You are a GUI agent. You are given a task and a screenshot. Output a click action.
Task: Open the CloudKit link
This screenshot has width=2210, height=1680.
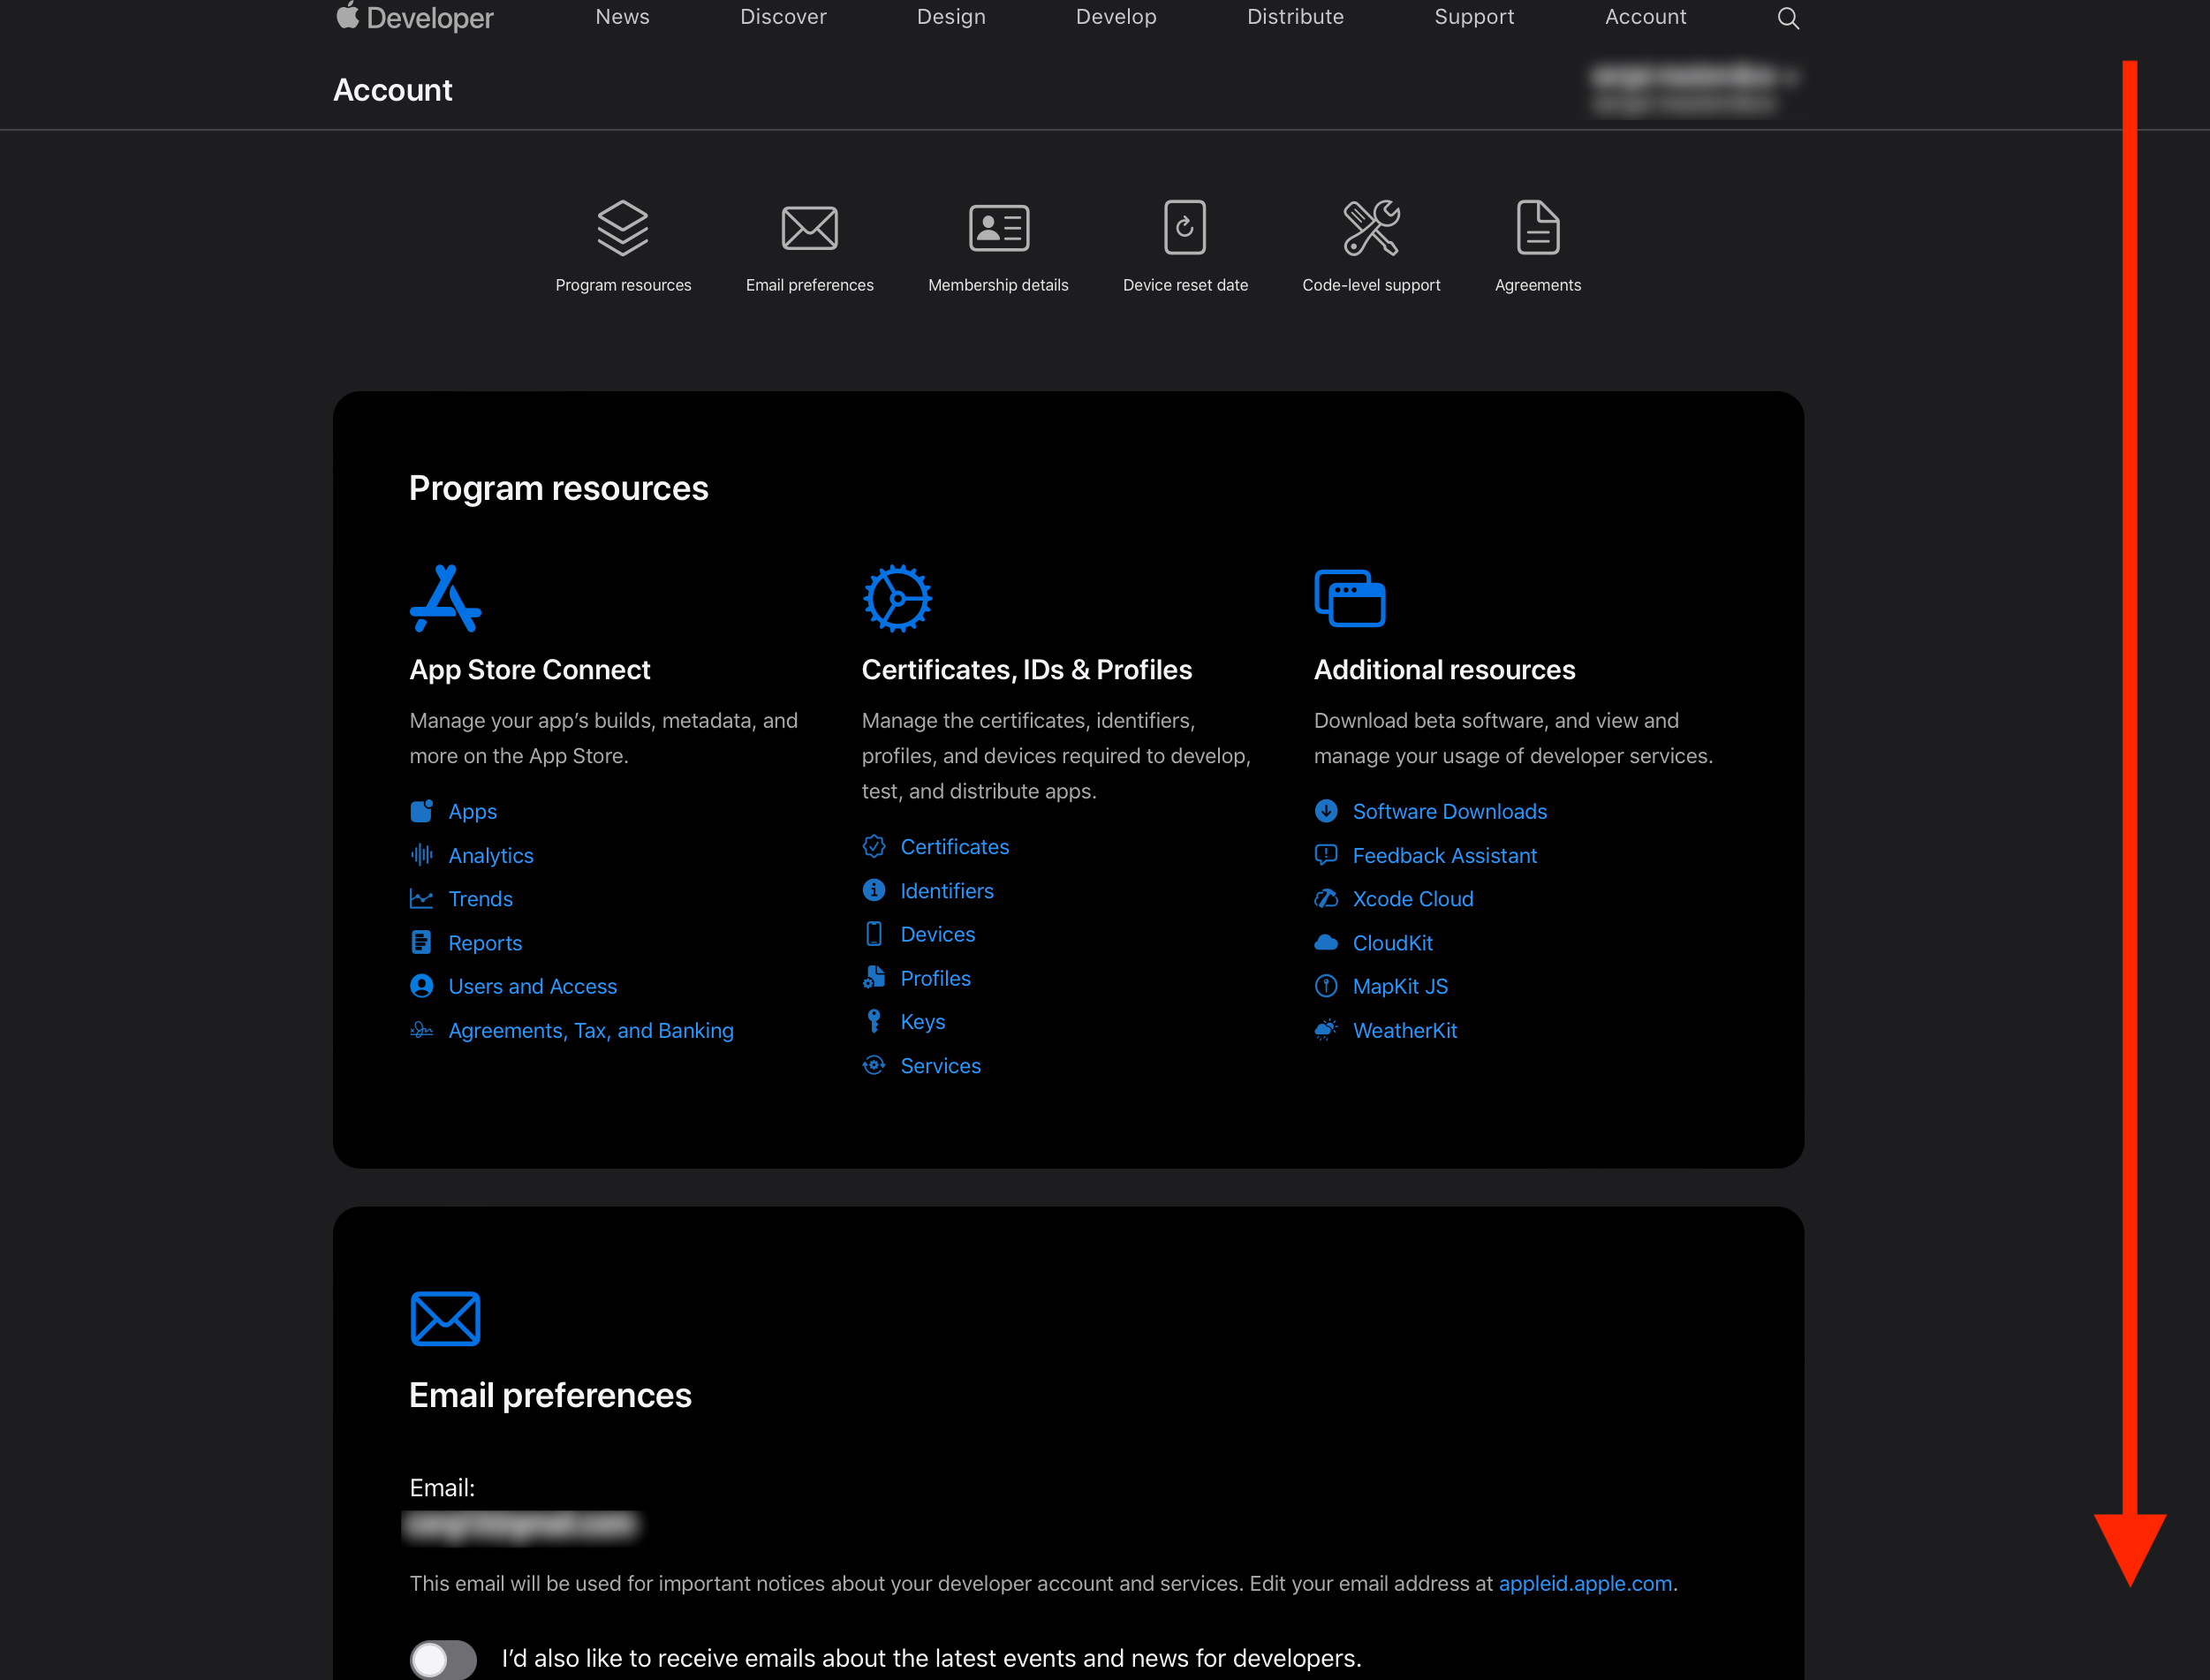(x=1393, y=942)
